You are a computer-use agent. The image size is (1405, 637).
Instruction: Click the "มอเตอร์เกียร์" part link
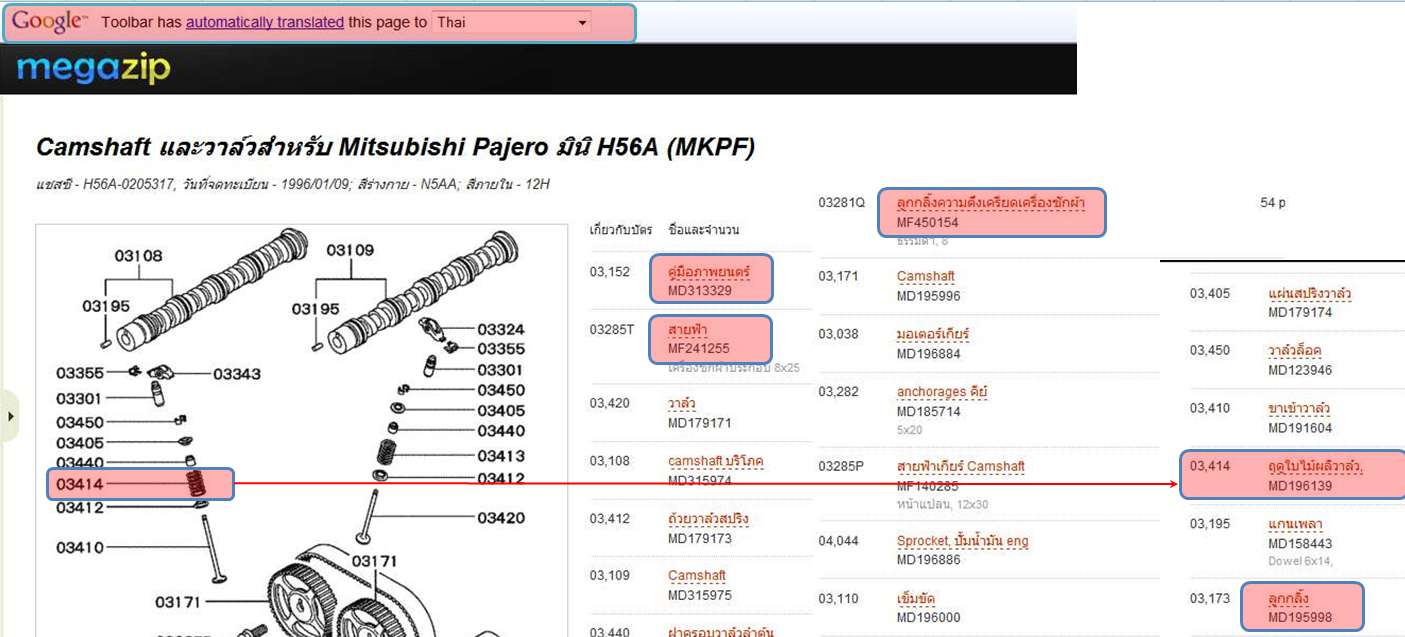[933, 333]
